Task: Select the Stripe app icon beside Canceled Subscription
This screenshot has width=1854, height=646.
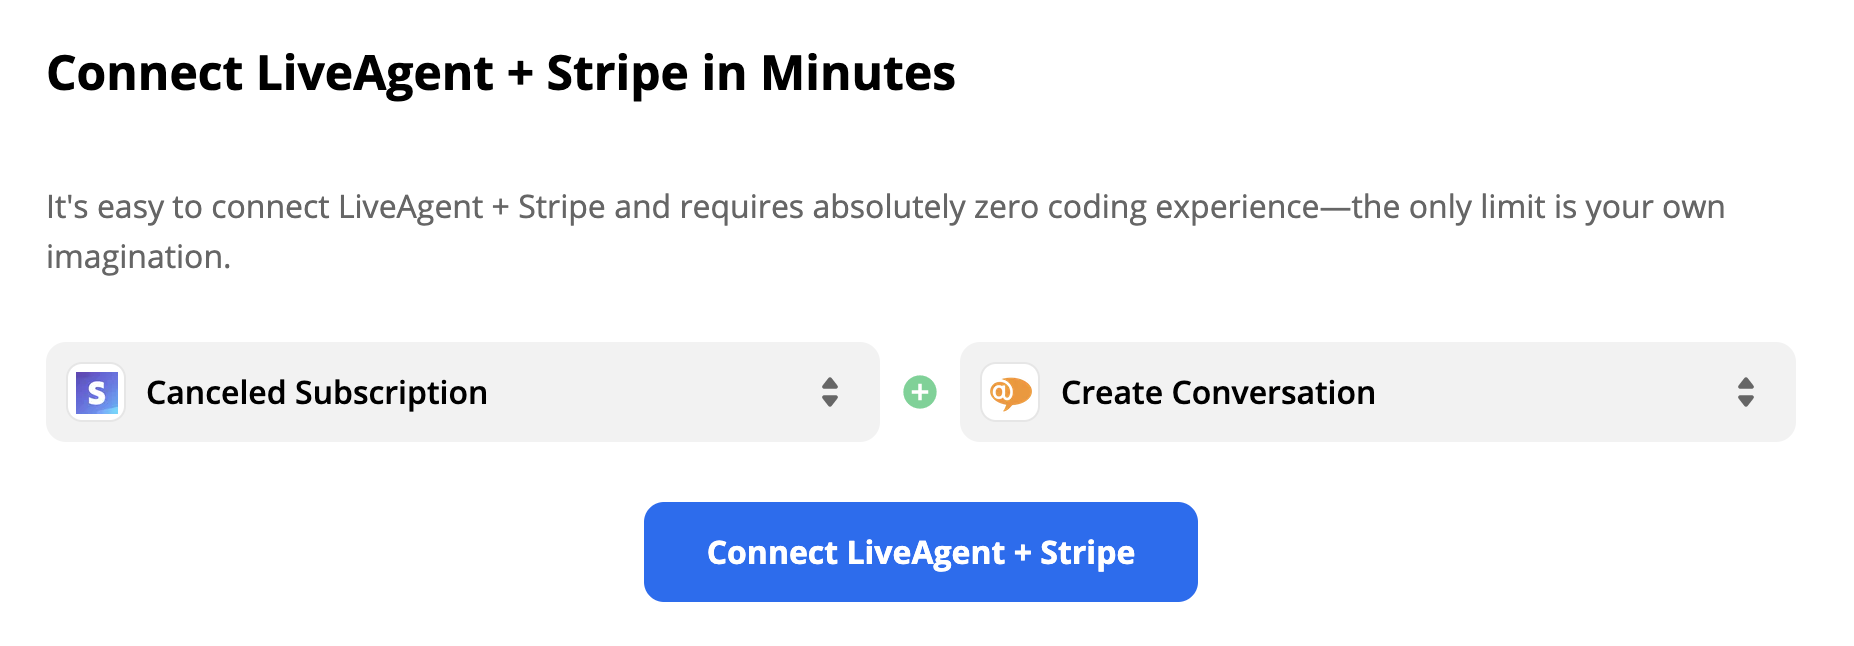Action: coord(95,392)
